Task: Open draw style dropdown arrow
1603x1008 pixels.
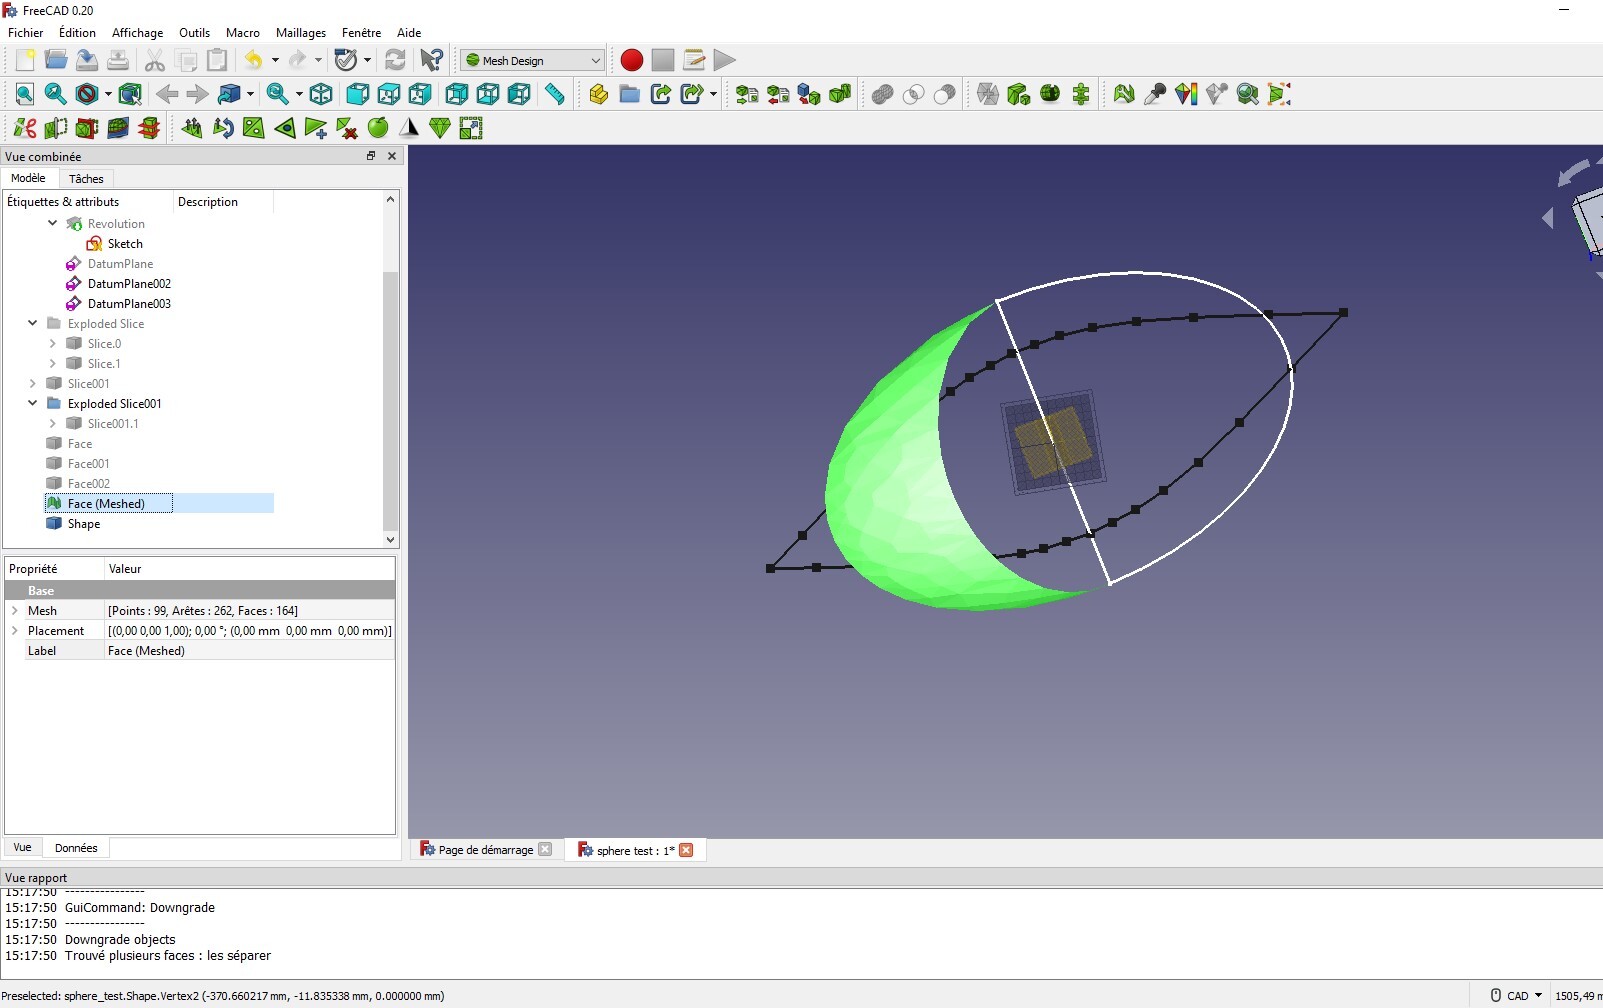Action: (108, 94)
